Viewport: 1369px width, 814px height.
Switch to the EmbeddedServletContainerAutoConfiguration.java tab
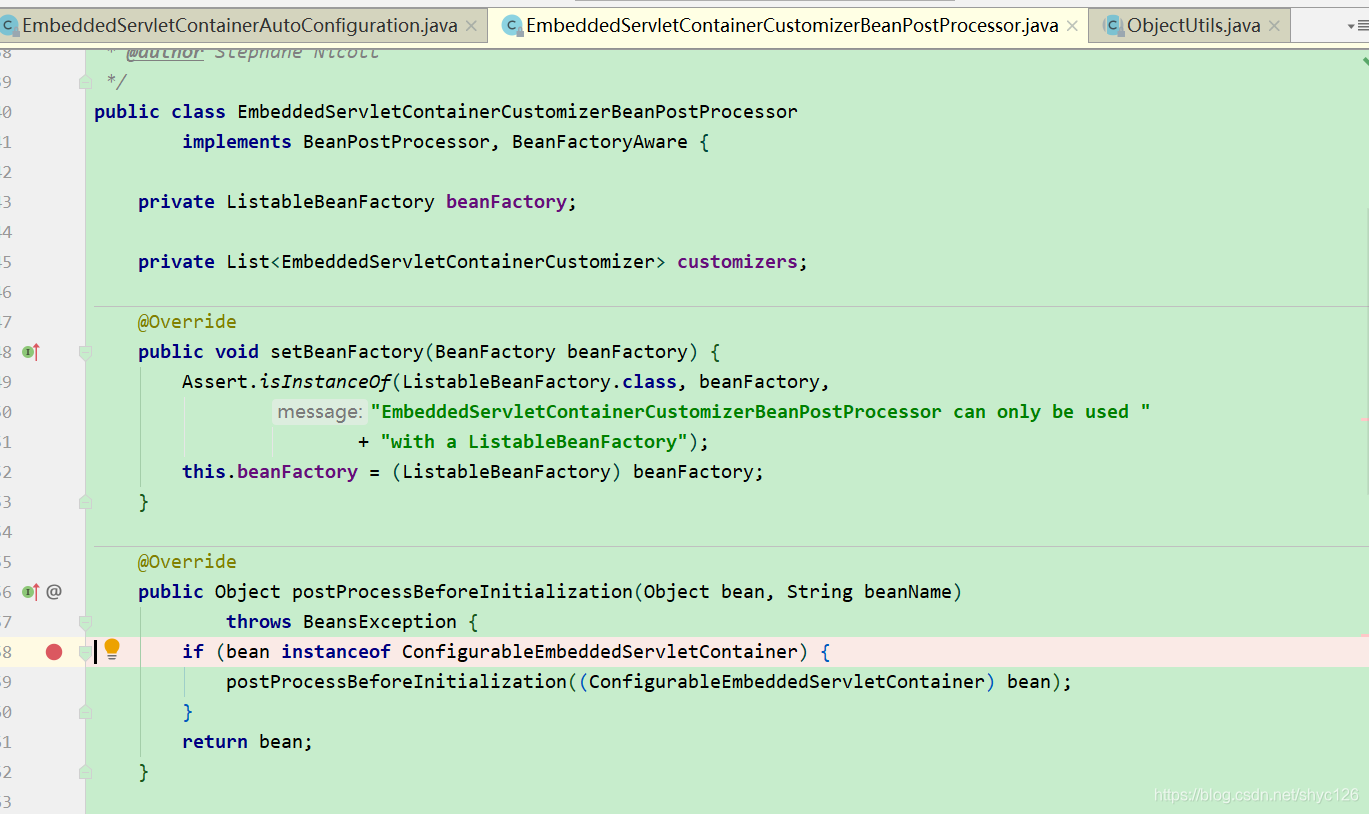(x=230, y=25)
